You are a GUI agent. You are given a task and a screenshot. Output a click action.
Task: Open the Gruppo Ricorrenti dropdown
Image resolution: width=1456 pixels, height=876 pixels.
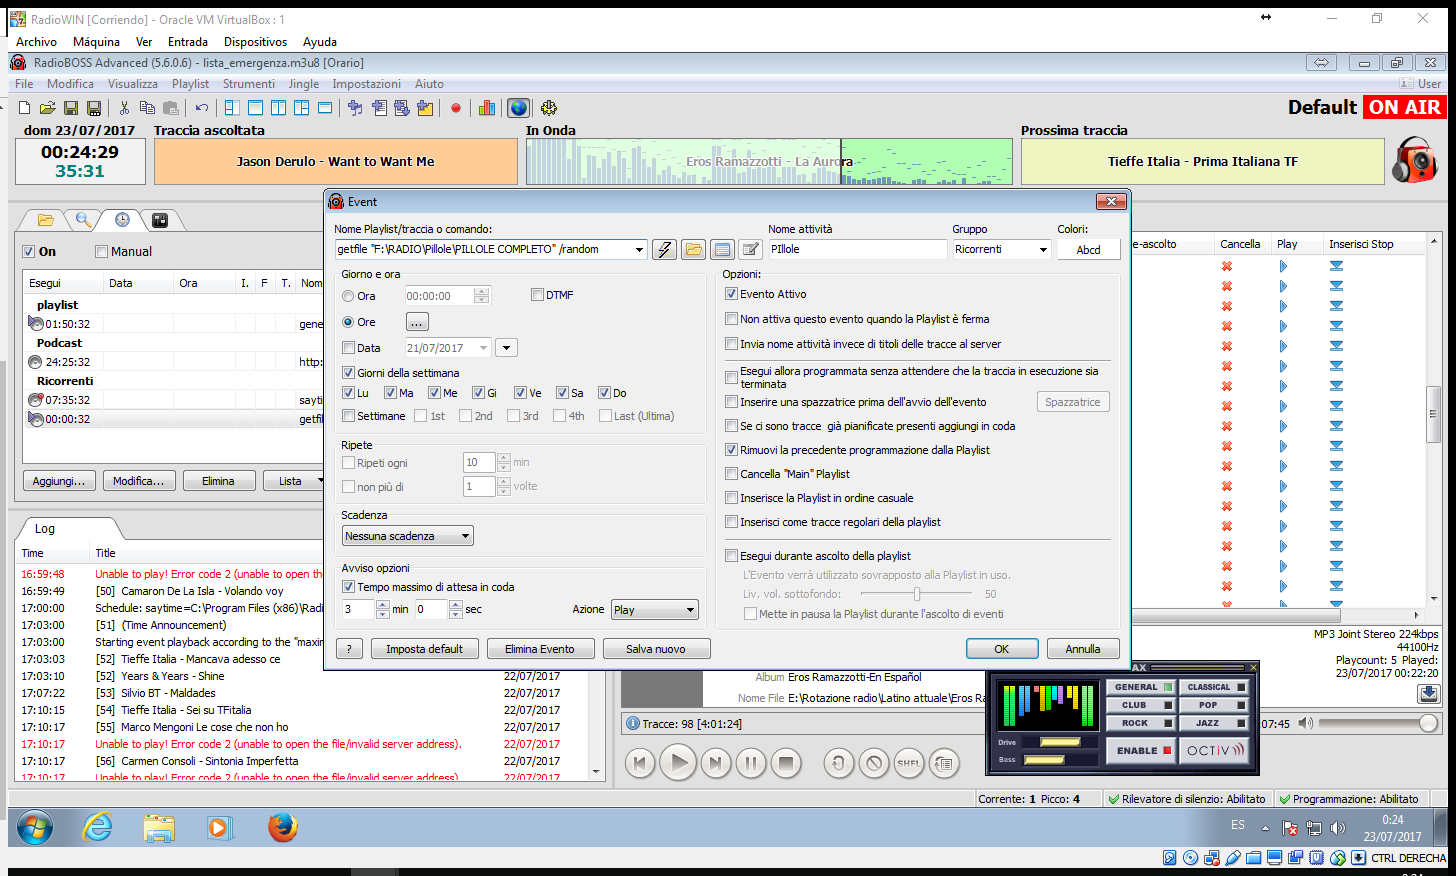pyautogui.click(x=1043, y=249)
